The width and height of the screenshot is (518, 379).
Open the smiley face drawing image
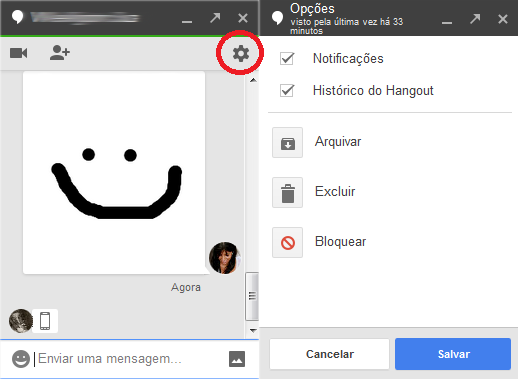tap(114, 173)
